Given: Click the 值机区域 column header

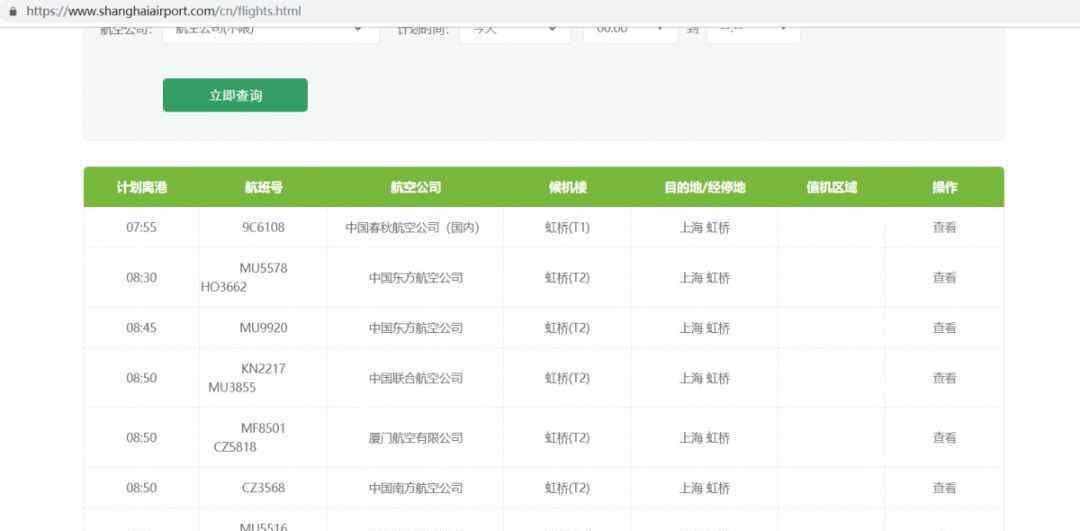Looking at the screenshot, I should tap(831, 187).
